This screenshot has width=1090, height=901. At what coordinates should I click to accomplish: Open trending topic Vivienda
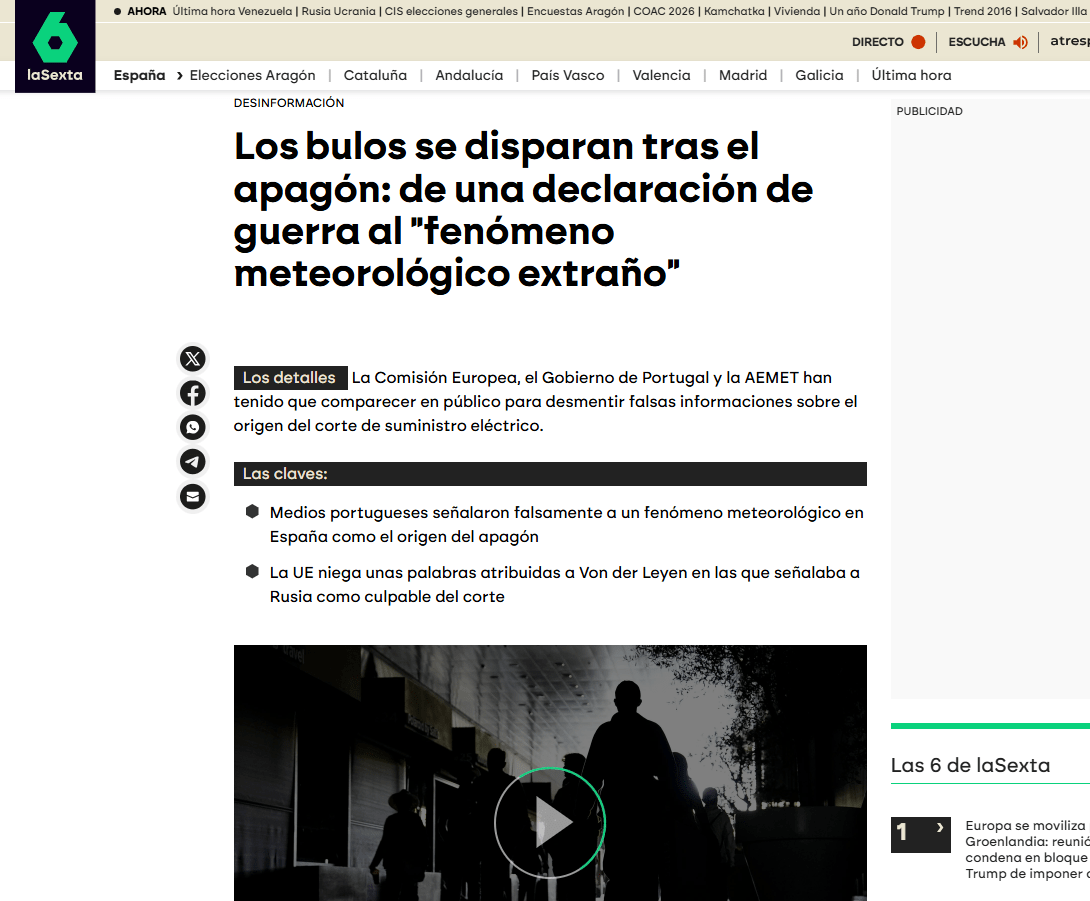[797, 11]
